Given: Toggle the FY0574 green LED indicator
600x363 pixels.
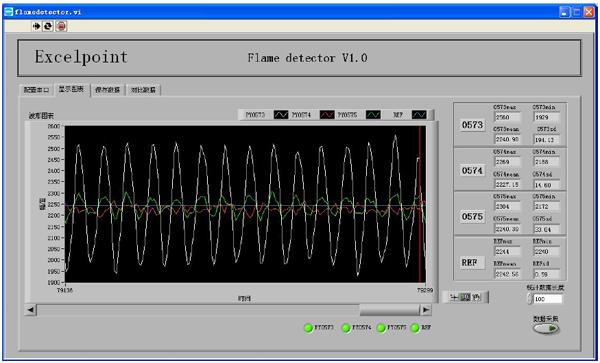Looking at the screenshot, I should pos(346,328).
